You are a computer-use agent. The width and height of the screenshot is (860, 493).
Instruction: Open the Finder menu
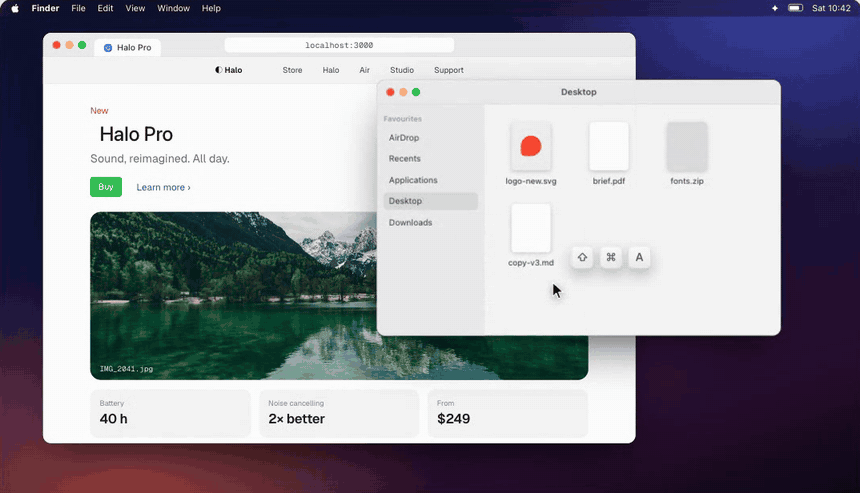tap(45, 8)
